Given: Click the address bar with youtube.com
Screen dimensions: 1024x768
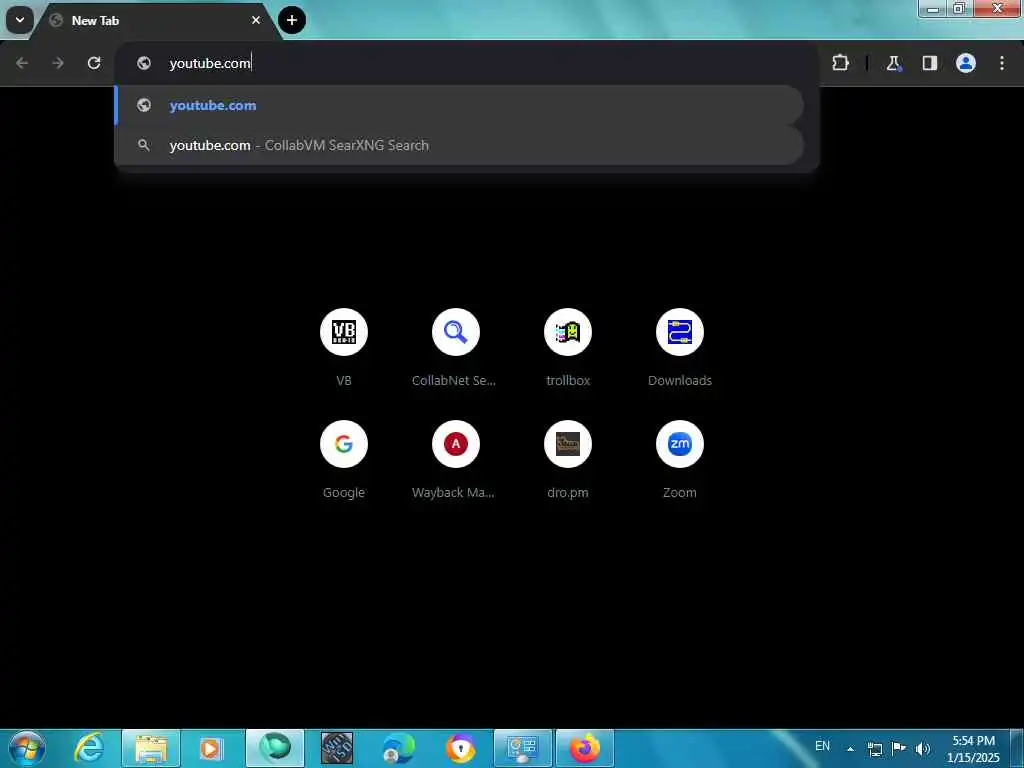Looking at the screenshot, I should [x=466, y=63].
